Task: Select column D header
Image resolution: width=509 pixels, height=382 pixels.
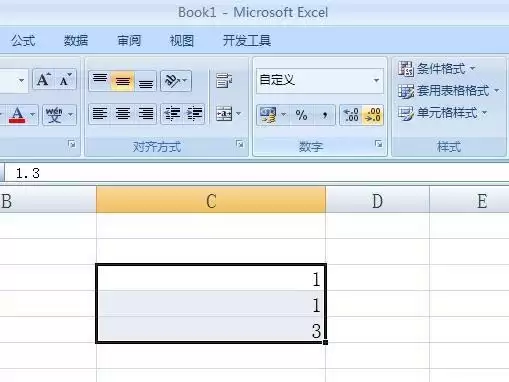Action: [378, 201]
